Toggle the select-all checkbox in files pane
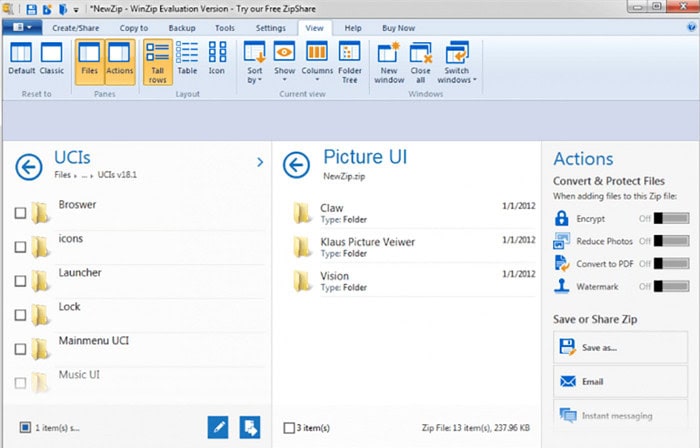Viewport: 700px width, 448px height. (x=25, y=427)
